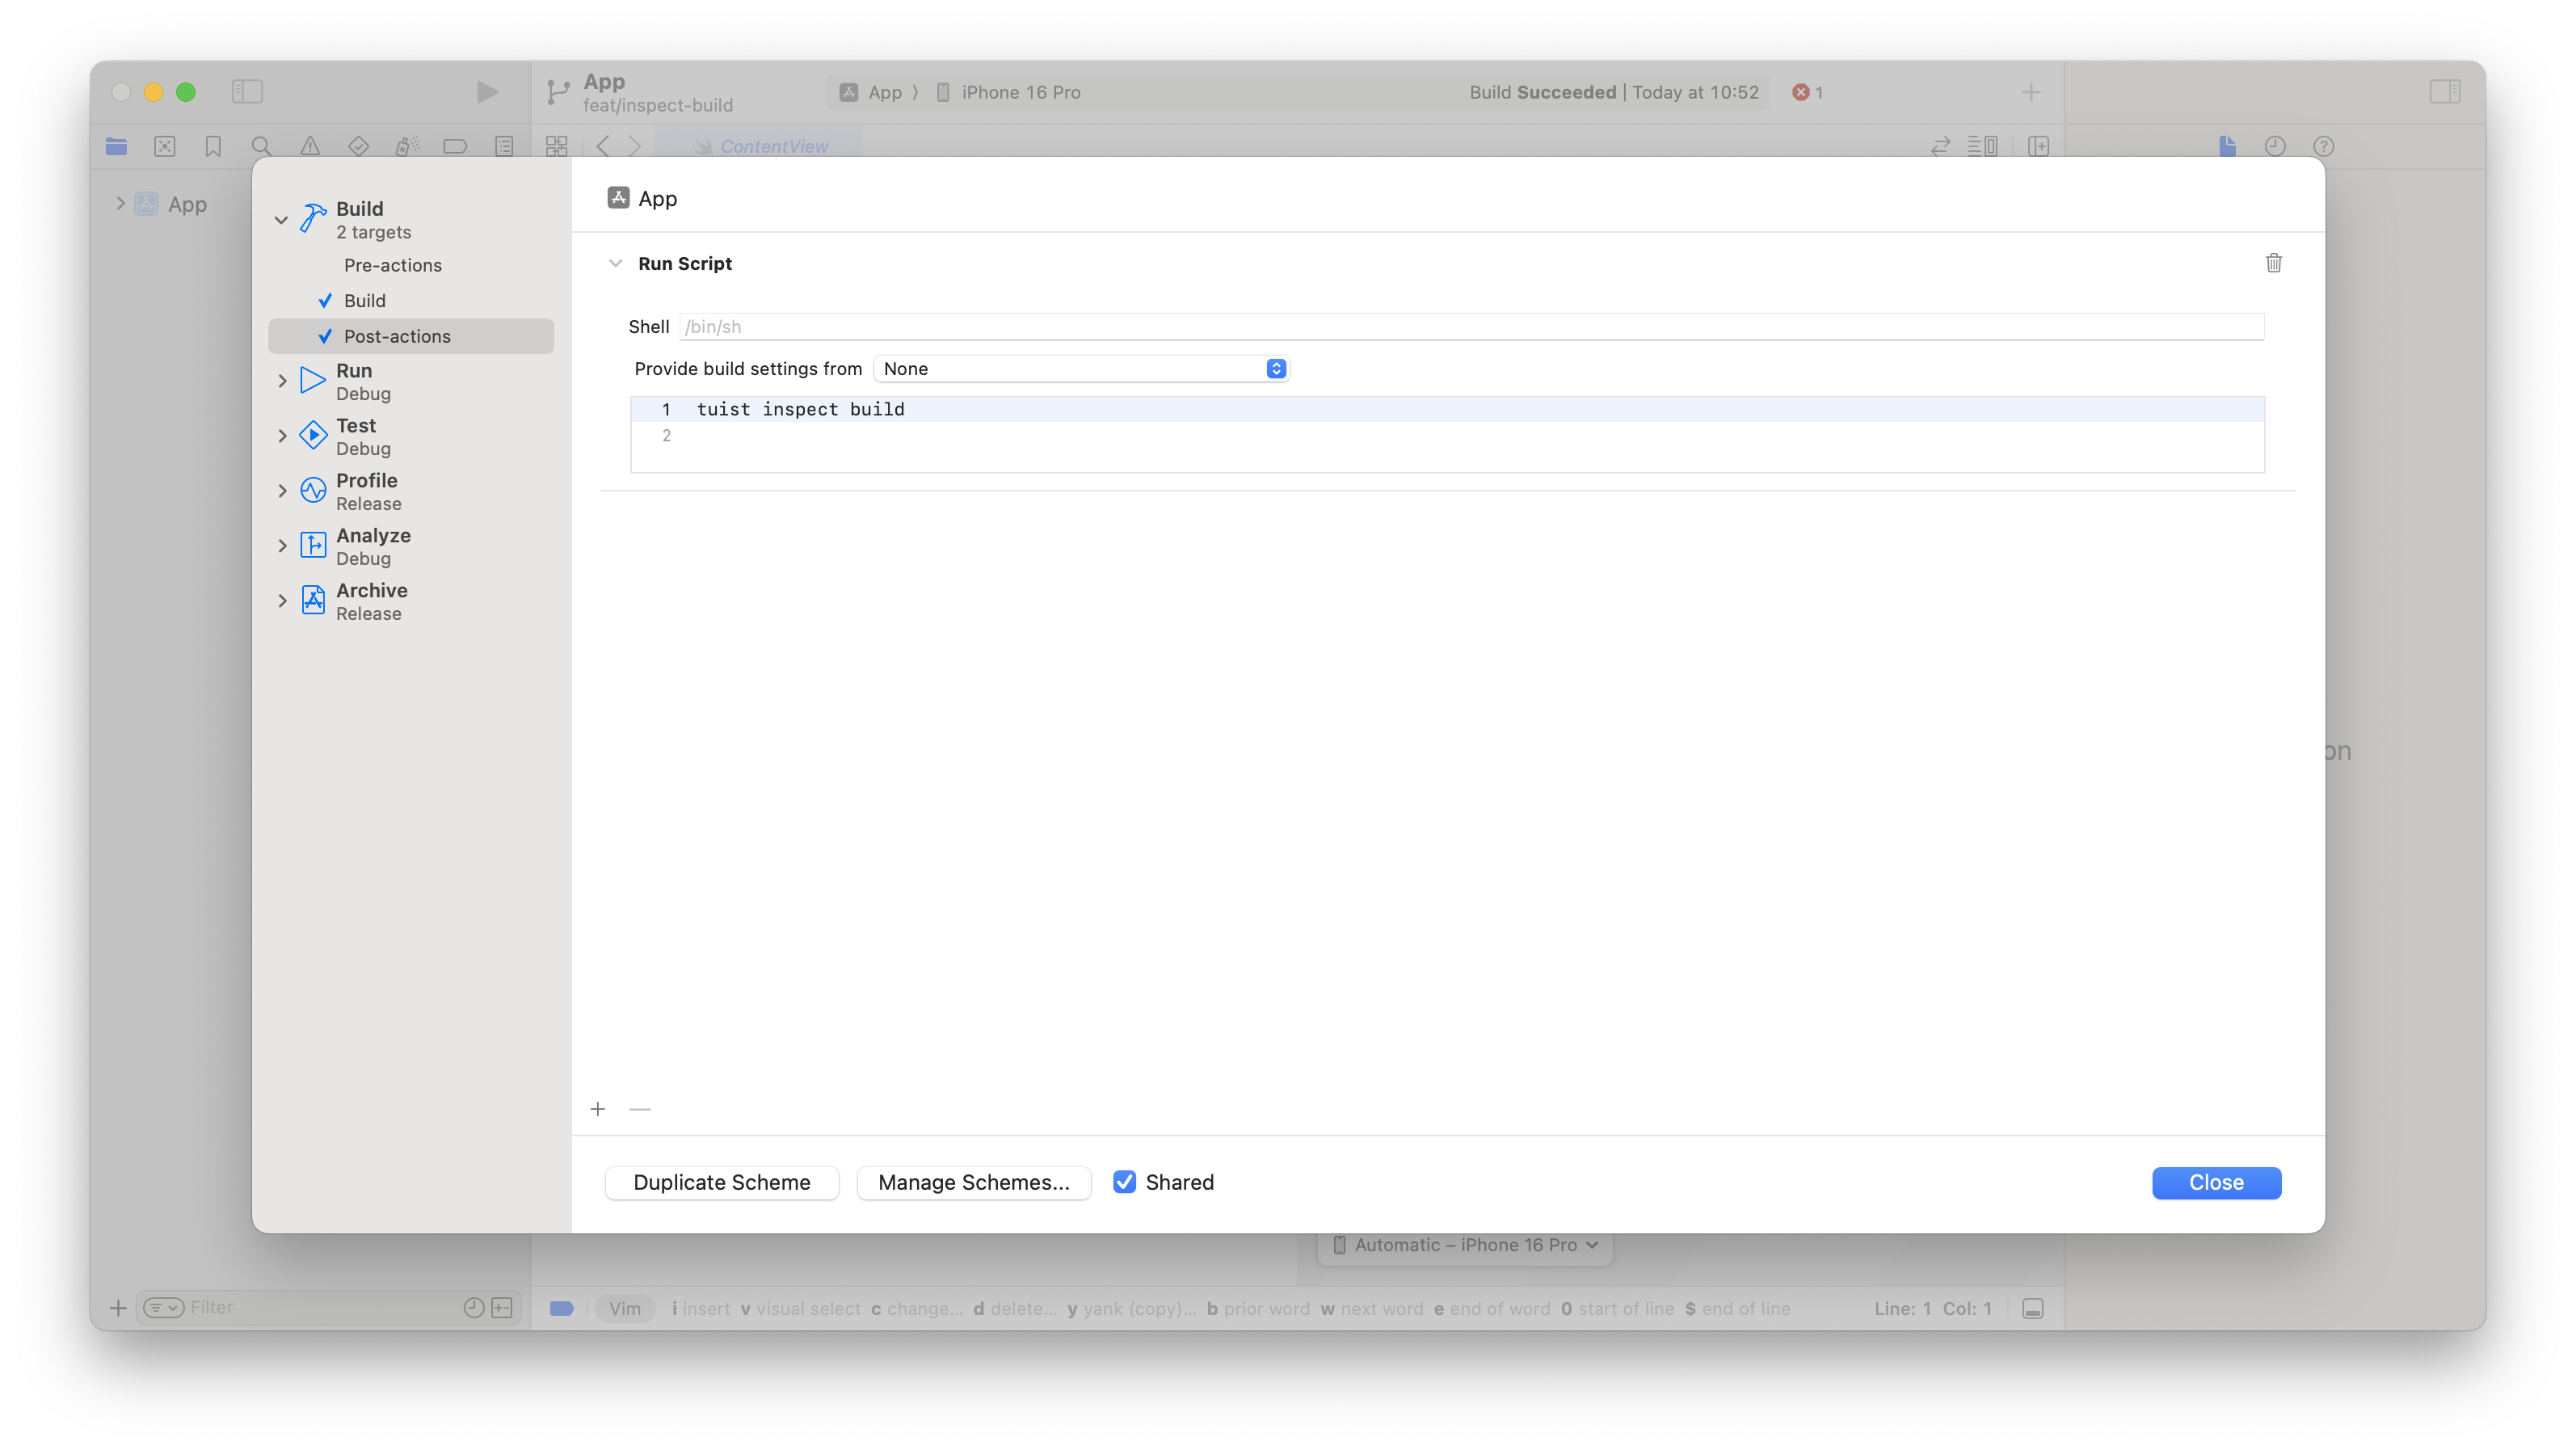Image resolution: width=2576 pixels, height=1450 pixels.
Task: Click the Profile waveform icon
Action: pyautogui.click(x=313, y=490)
